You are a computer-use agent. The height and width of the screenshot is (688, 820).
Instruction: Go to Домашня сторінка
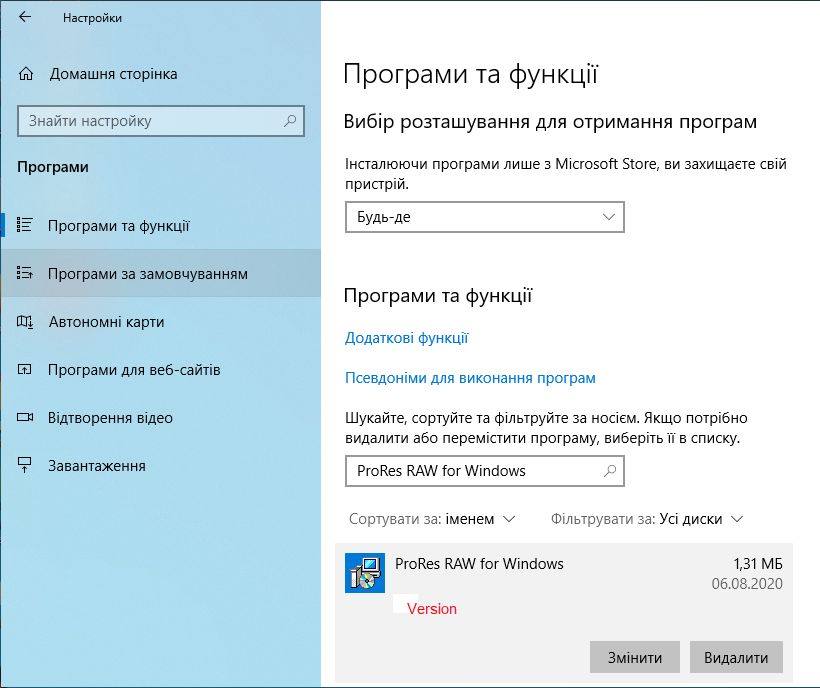point(113,74)
